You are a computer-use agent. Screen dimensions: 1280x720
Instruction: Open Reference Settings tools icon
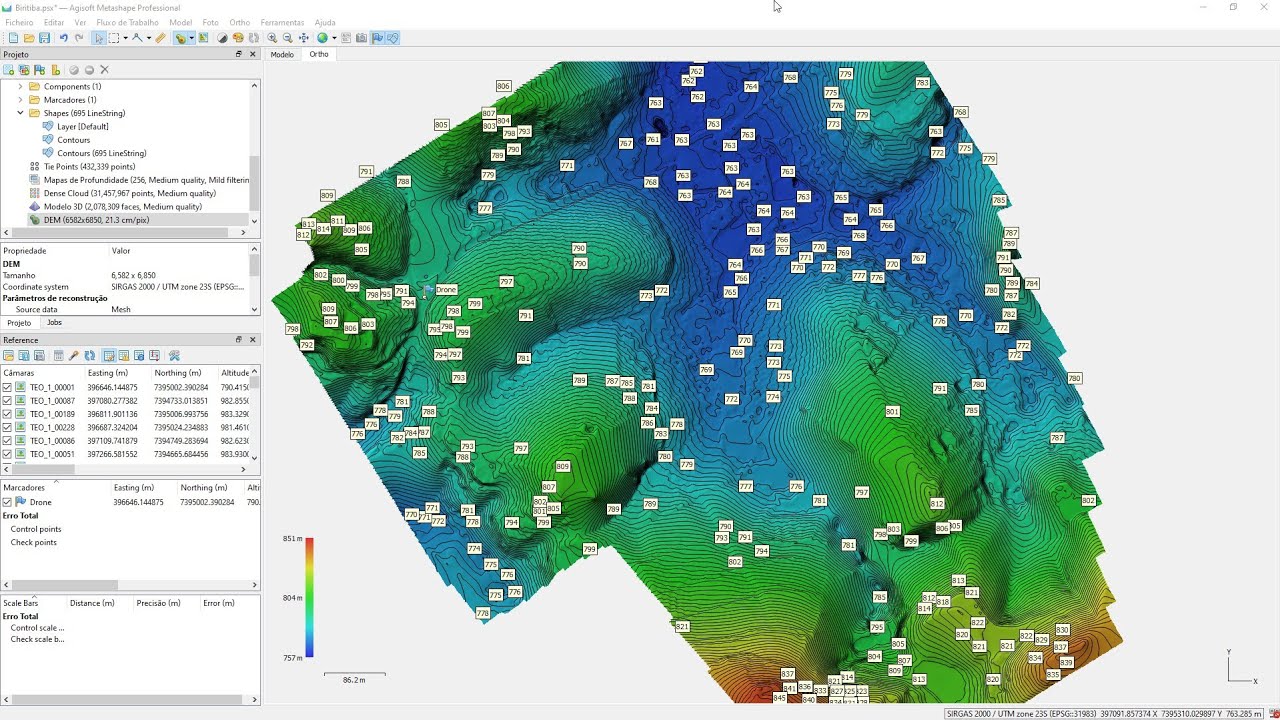click(x=174, y=355)
